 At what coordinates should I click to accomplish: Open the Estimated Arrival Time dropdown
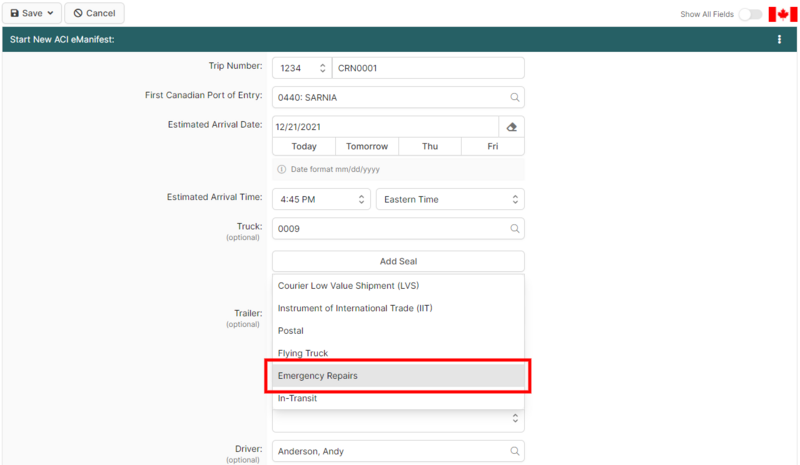coord(320,199)
